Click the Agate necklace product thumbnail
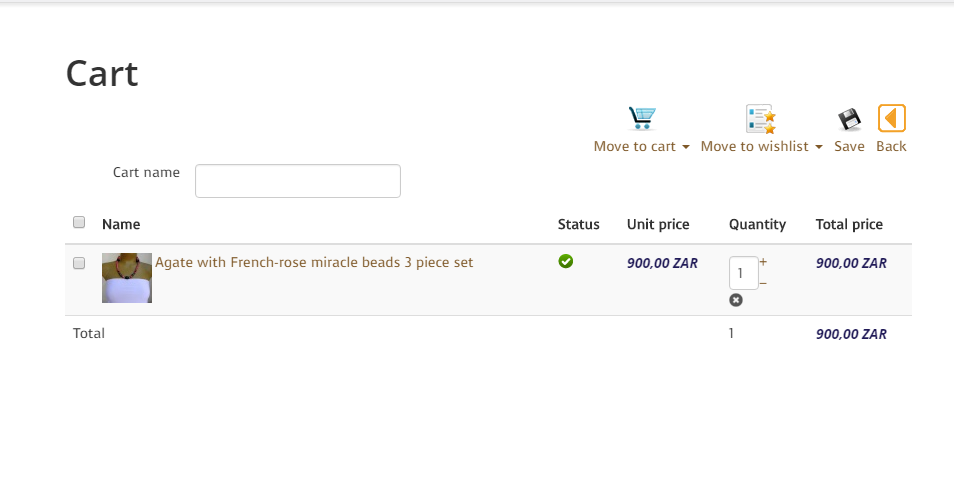The height and width of the screenshot is (477, 954). [x=127, y=278]
